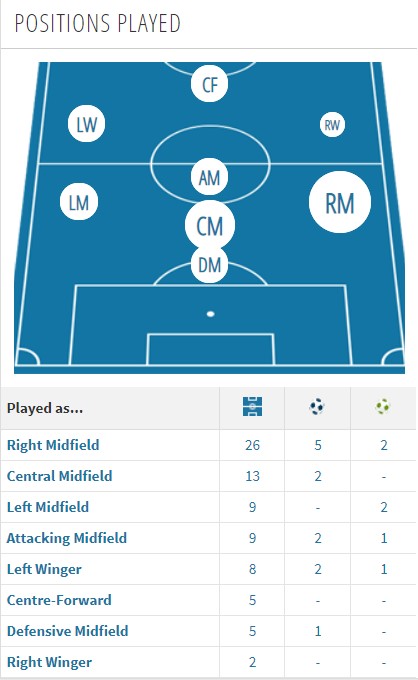Select the LW position marker
The image size is (418, 680).
pyautogui.click(x=86, y=124)
